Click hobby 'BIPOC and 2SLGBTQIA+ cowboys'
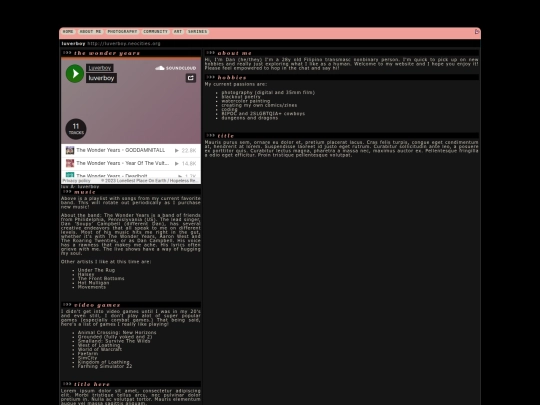 click(263, 113)
